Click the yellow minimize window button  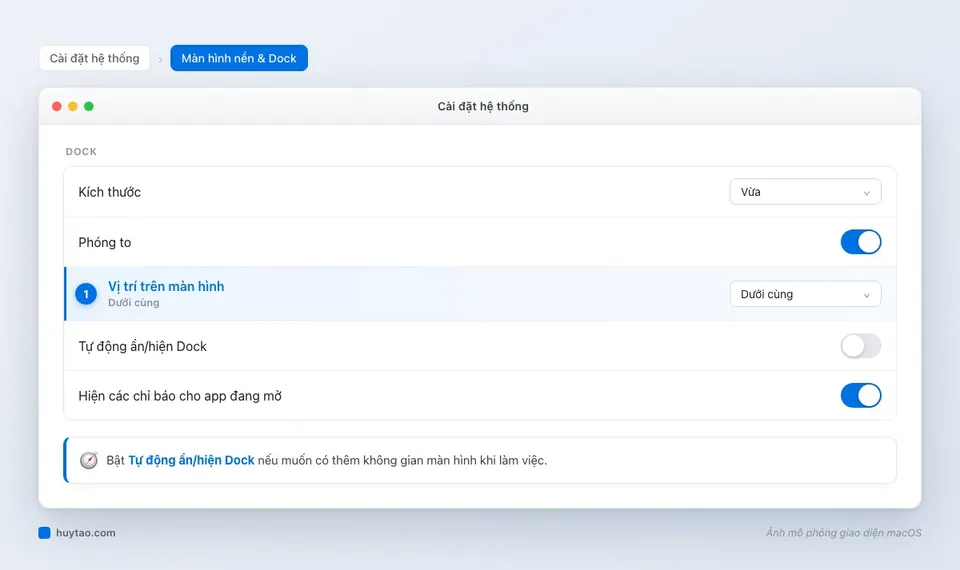point(73,107)
